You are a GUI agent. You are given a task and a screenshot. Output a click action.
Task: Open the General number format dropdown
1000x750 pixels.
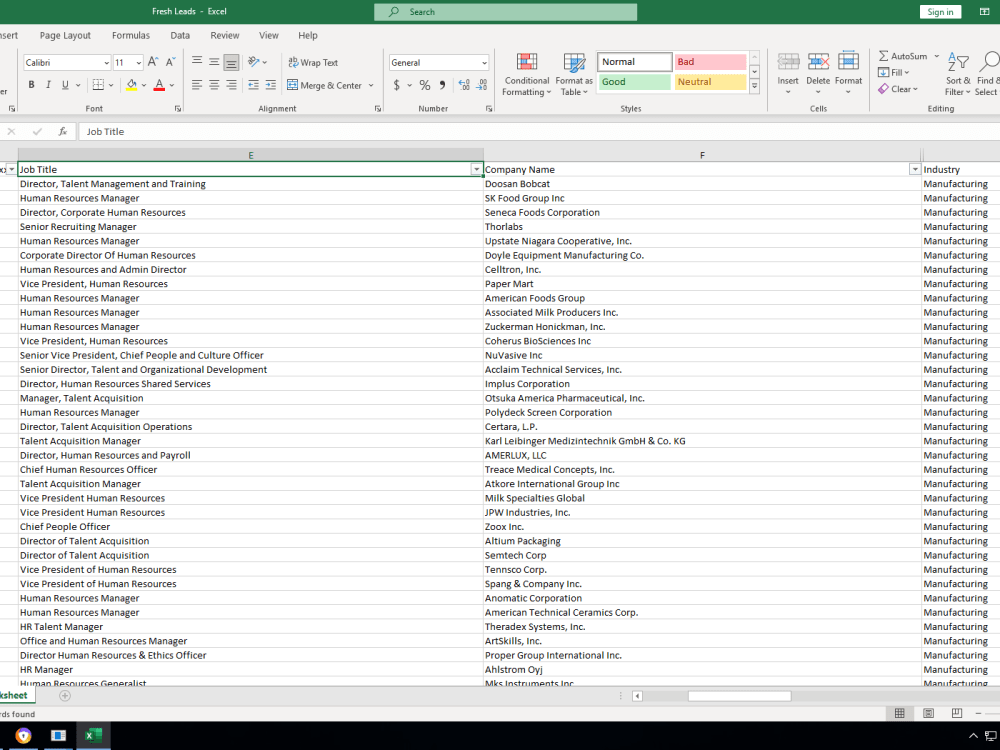click(x=484, y=62)
